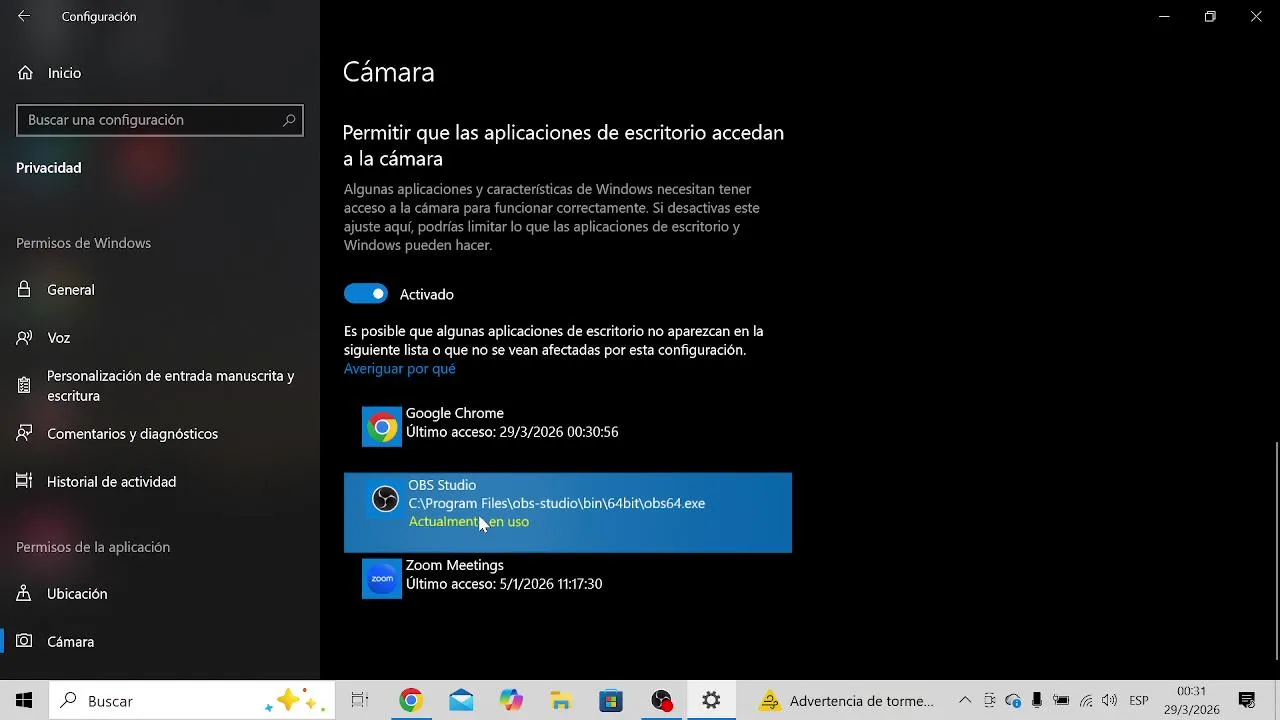Go to Comentarios y diagnósticos page
Screen dimensions: 1280x720
point(160,434)
